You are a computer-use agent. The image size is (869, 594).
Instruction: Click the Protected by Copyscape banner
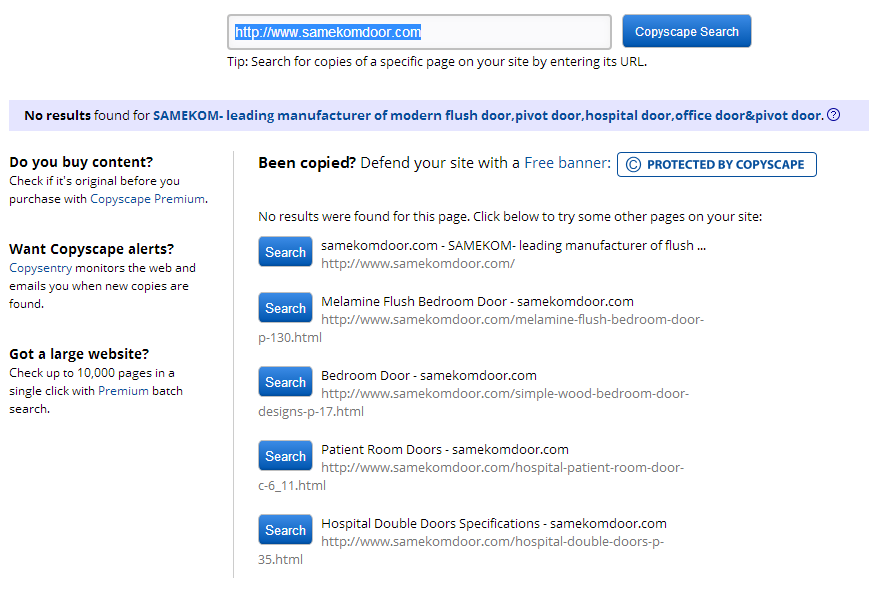click(x=717, y=165)
